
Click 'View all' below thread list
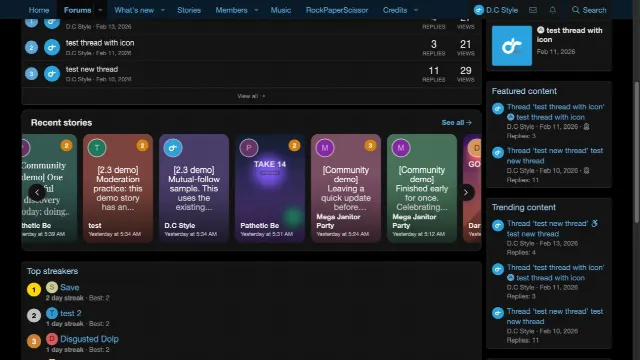coord(251,96)
